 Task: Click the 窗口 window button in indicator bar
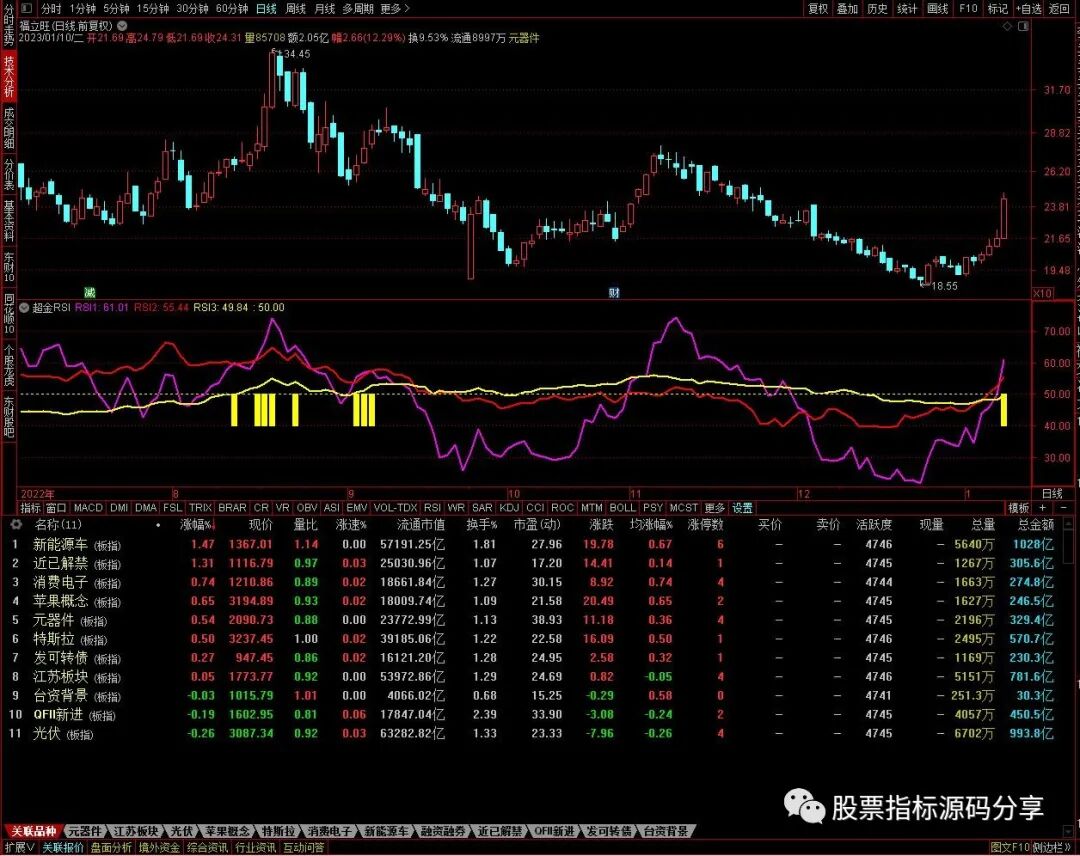click(x=56, y=508)
